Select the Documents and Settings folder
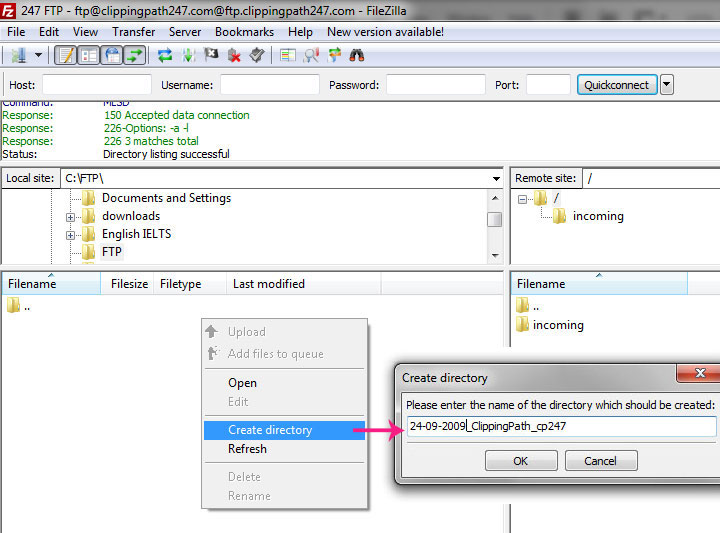The height and width of the screenshot is (533, 720). [166, 198]
